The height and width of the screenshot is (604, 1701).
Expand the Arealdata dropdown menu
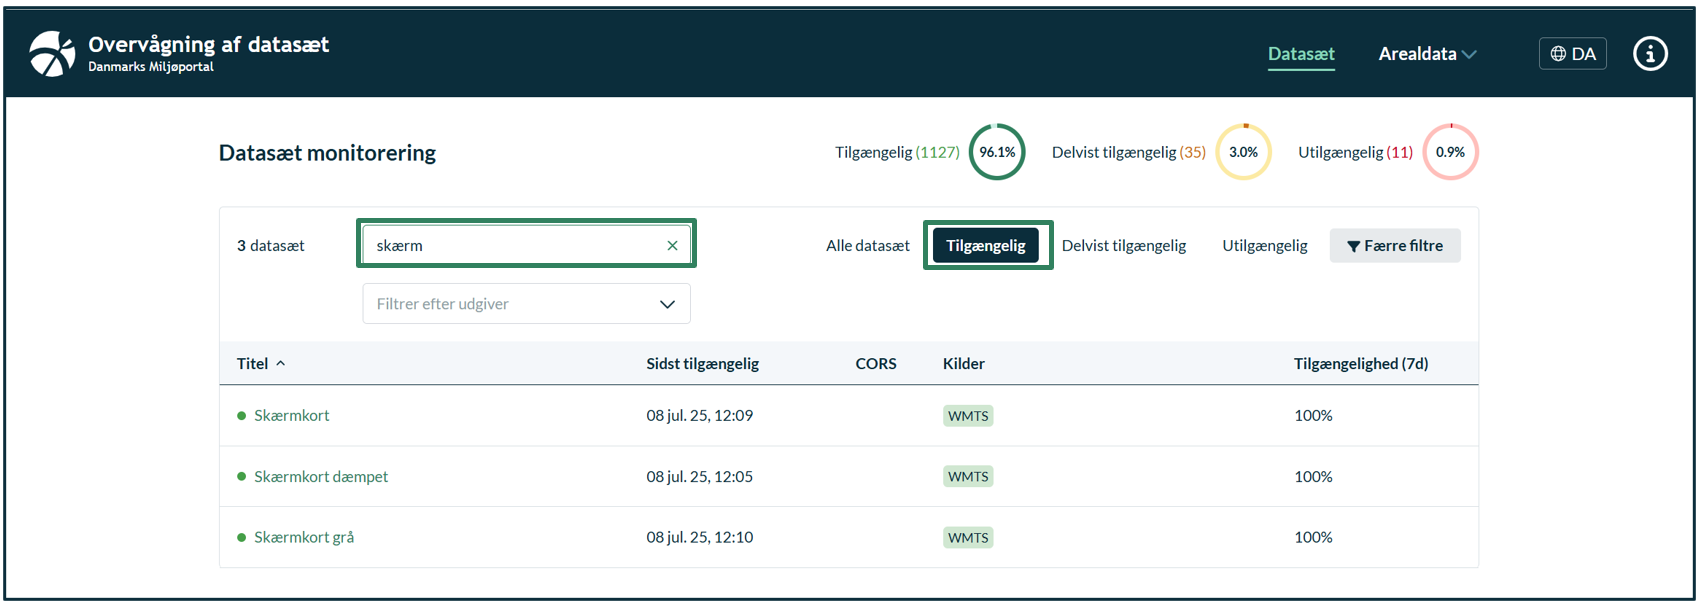[1427, 54]
